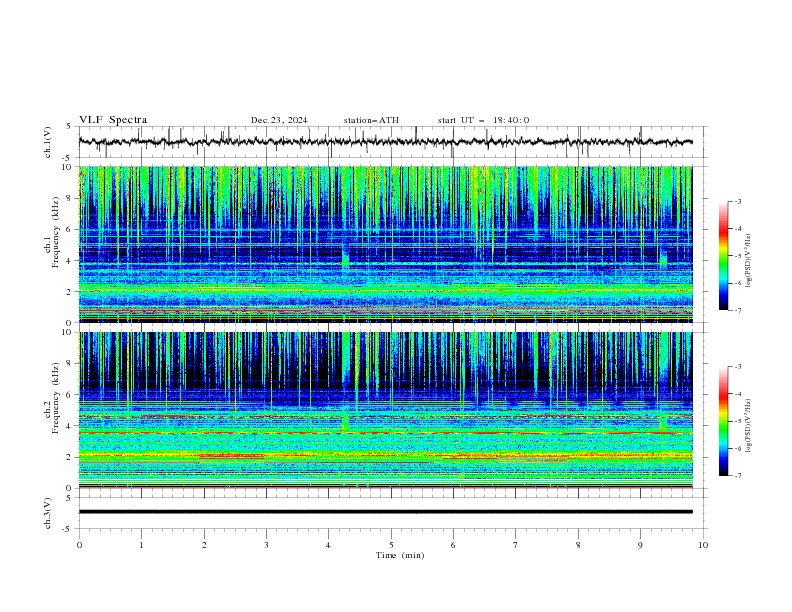Screen dimensions: 792x612
Task: Click tick label "5" on the Time axis
Action: 391,545
